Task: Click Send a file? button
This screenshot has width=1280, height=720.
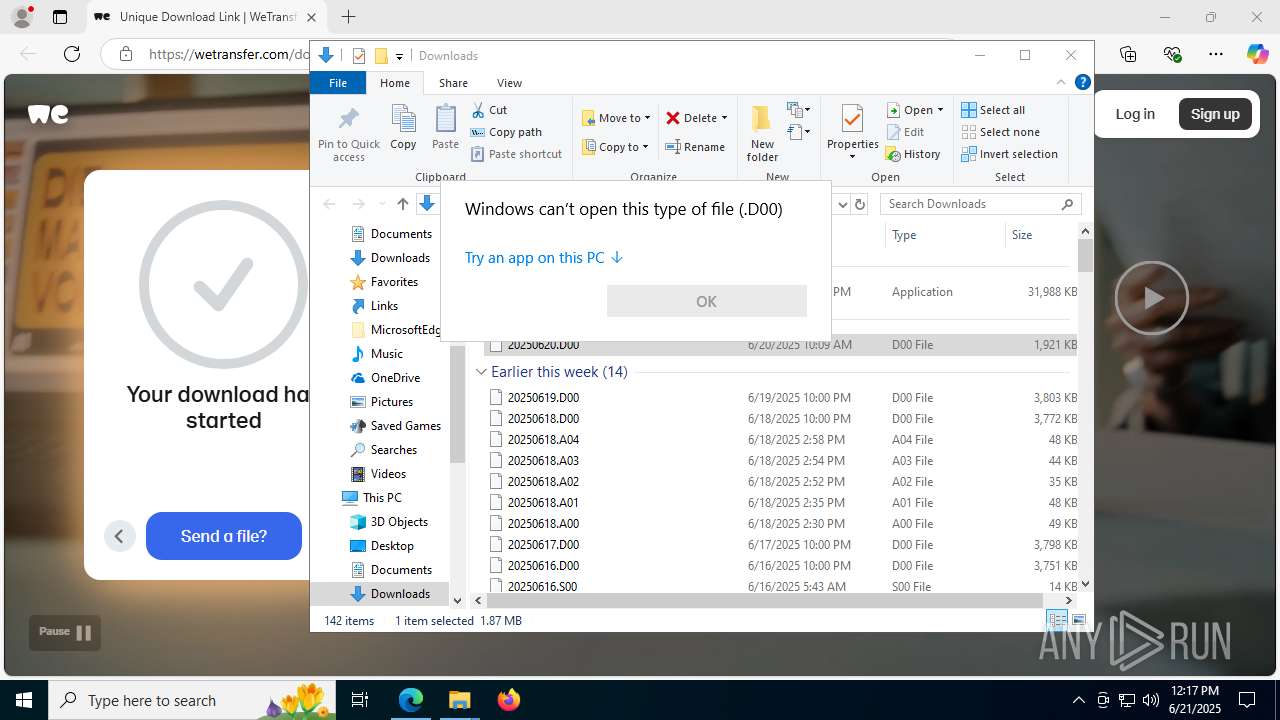Action: pos(224,536)
